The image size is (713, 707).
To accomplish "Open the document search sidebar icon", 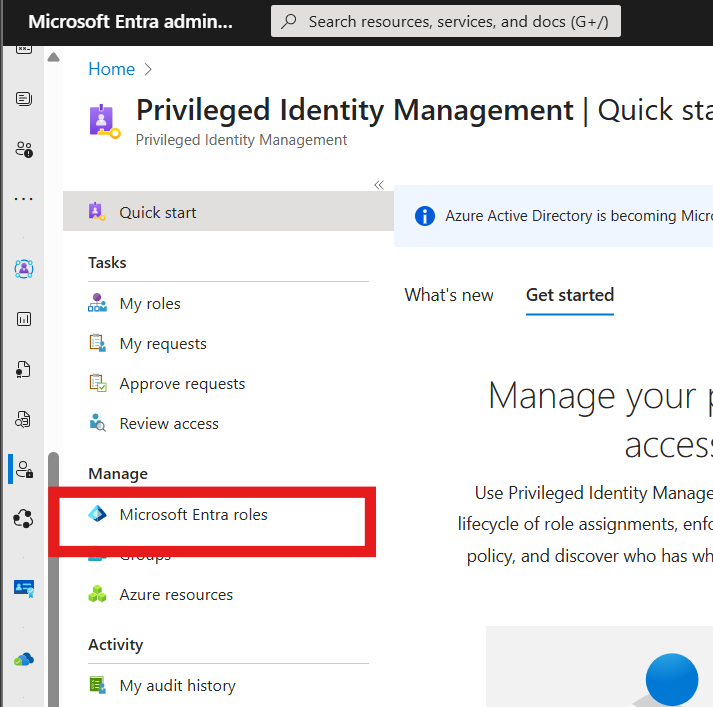I will point(24,419).
